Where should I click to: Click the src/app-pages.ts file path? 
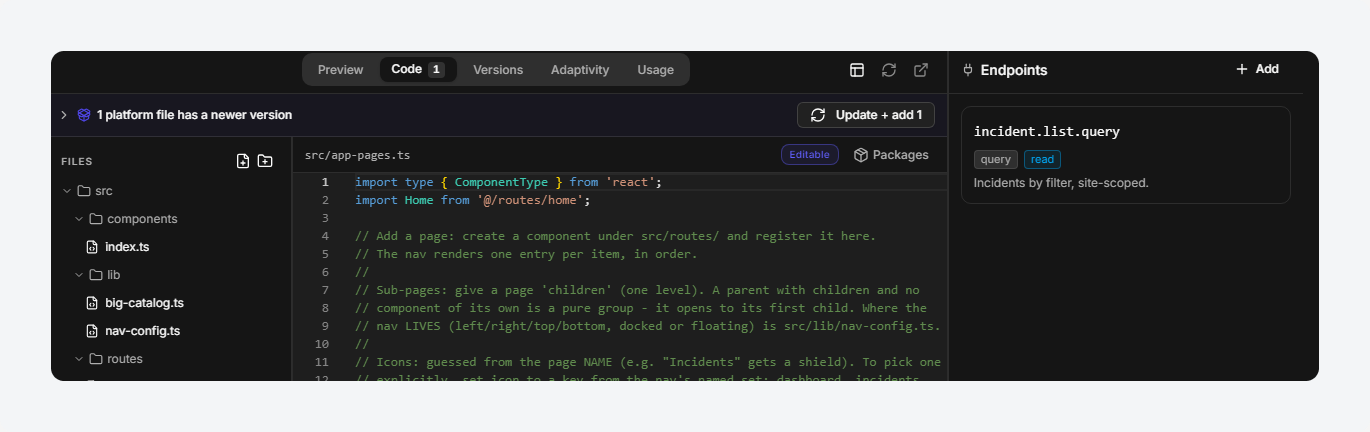[357, 156]
